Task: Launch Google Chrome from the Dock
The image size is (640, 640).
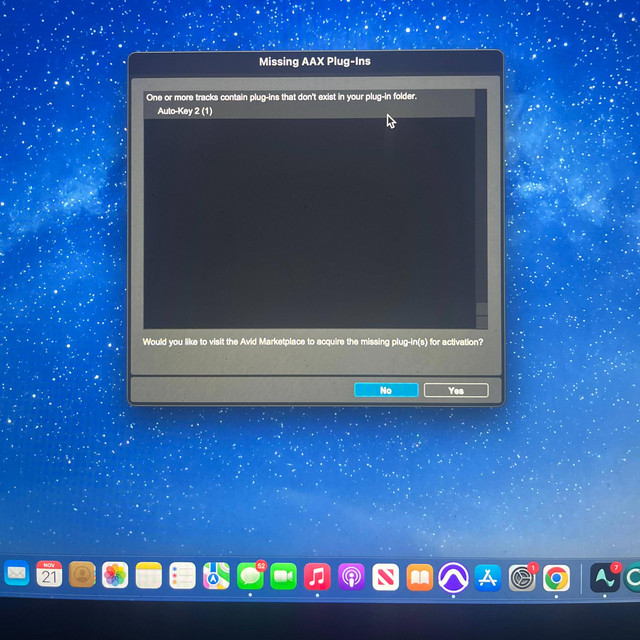Action: (556, 578)
